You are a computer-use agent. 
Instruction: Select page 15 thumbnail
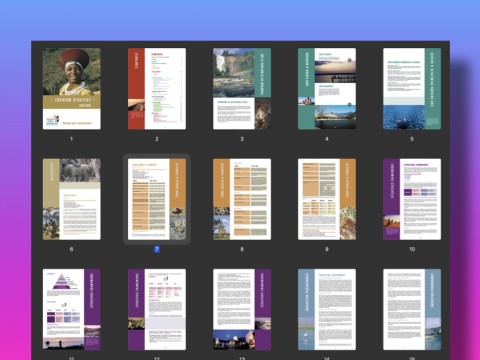pyautogui.click(x=412, y=309)
